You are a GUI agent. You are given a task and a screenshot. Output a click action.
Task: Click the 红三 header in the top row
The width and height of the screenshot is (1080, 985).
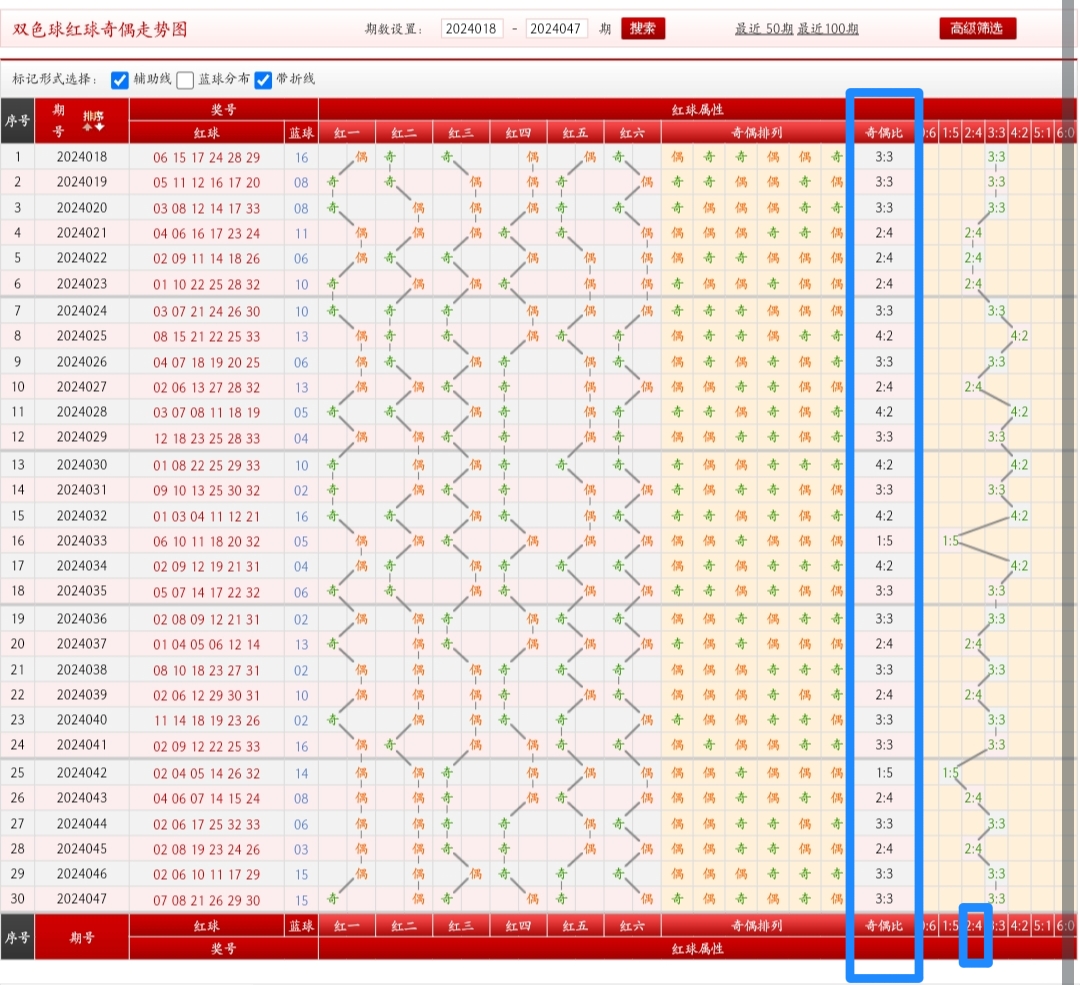(461, 133)
